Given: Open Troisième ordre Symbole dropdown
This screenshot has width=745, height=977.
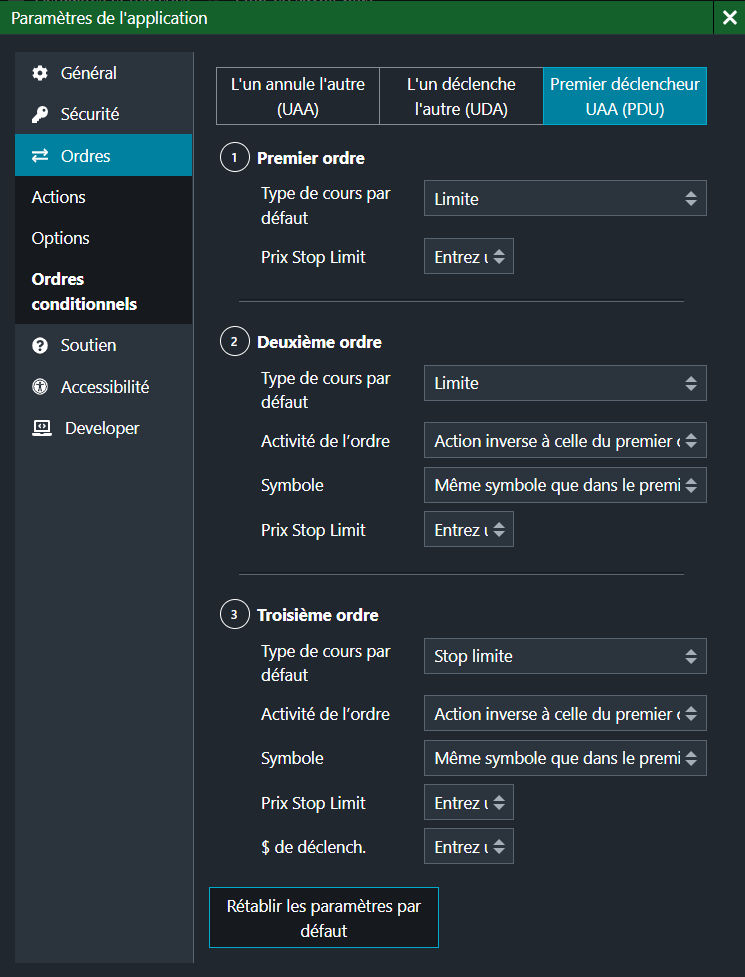Looking at the screenshot, I should tap(565, 759).
